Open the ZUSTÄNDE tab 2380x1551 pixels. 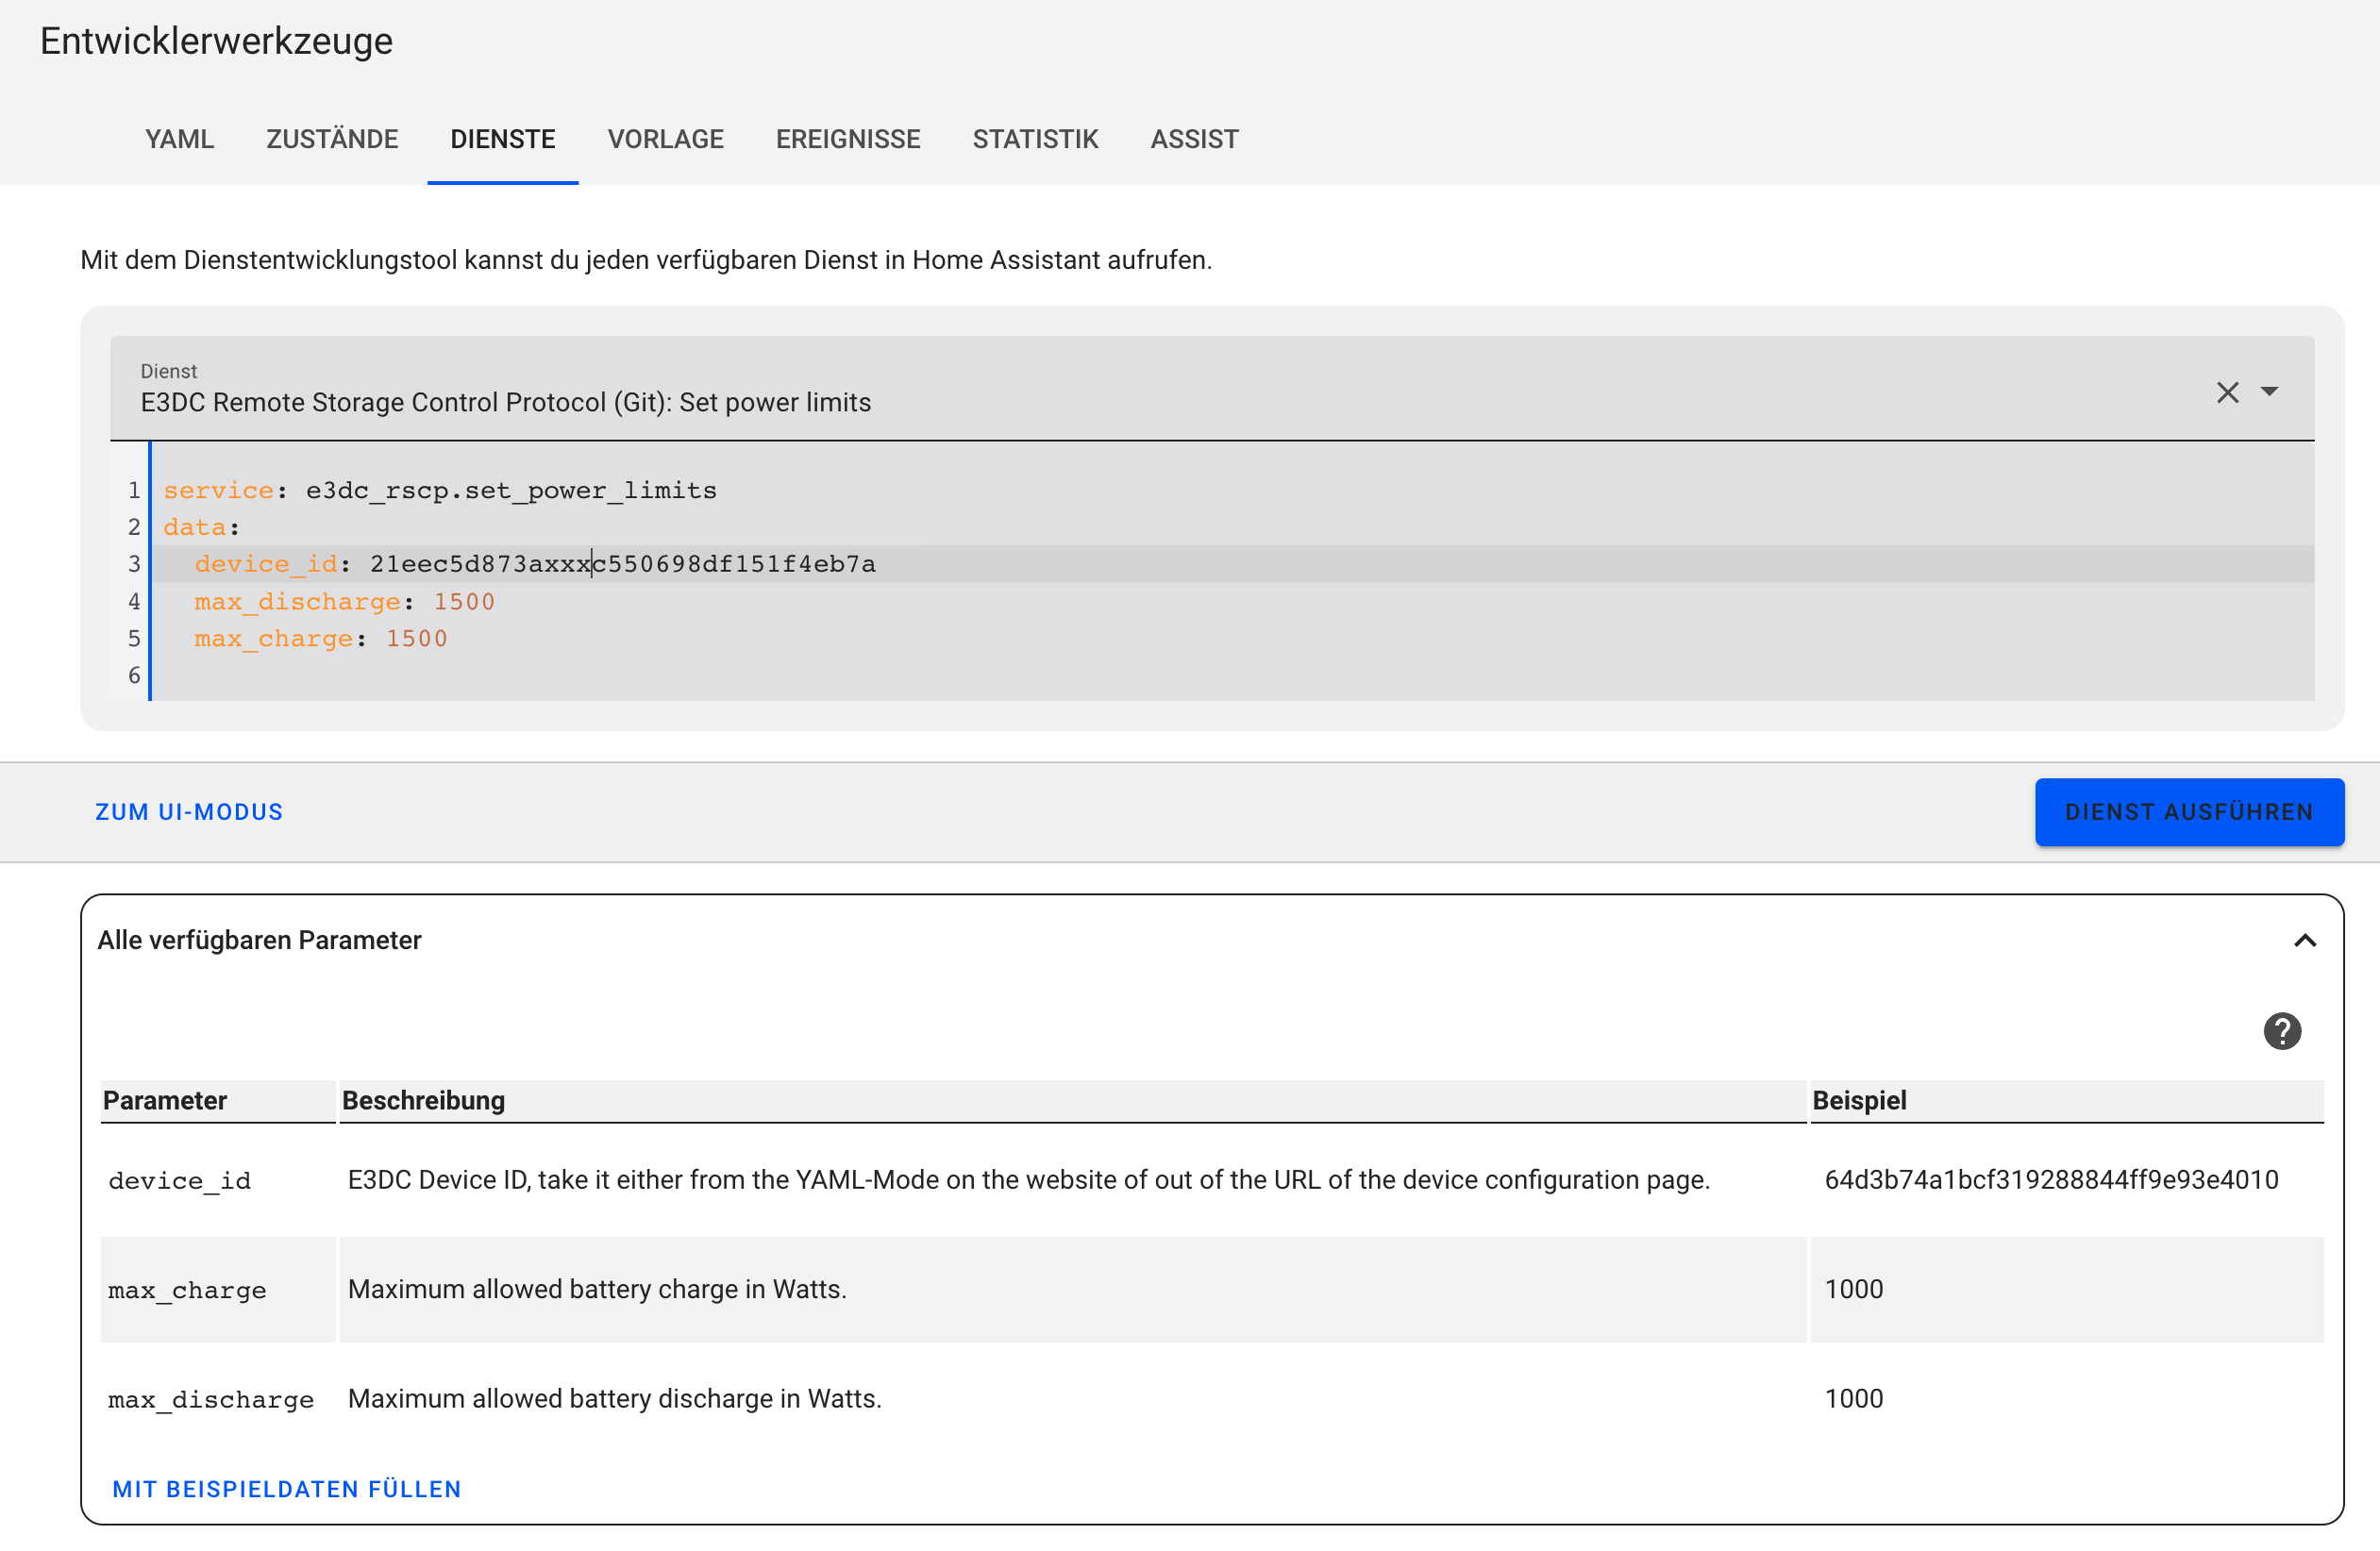[332, 139]
